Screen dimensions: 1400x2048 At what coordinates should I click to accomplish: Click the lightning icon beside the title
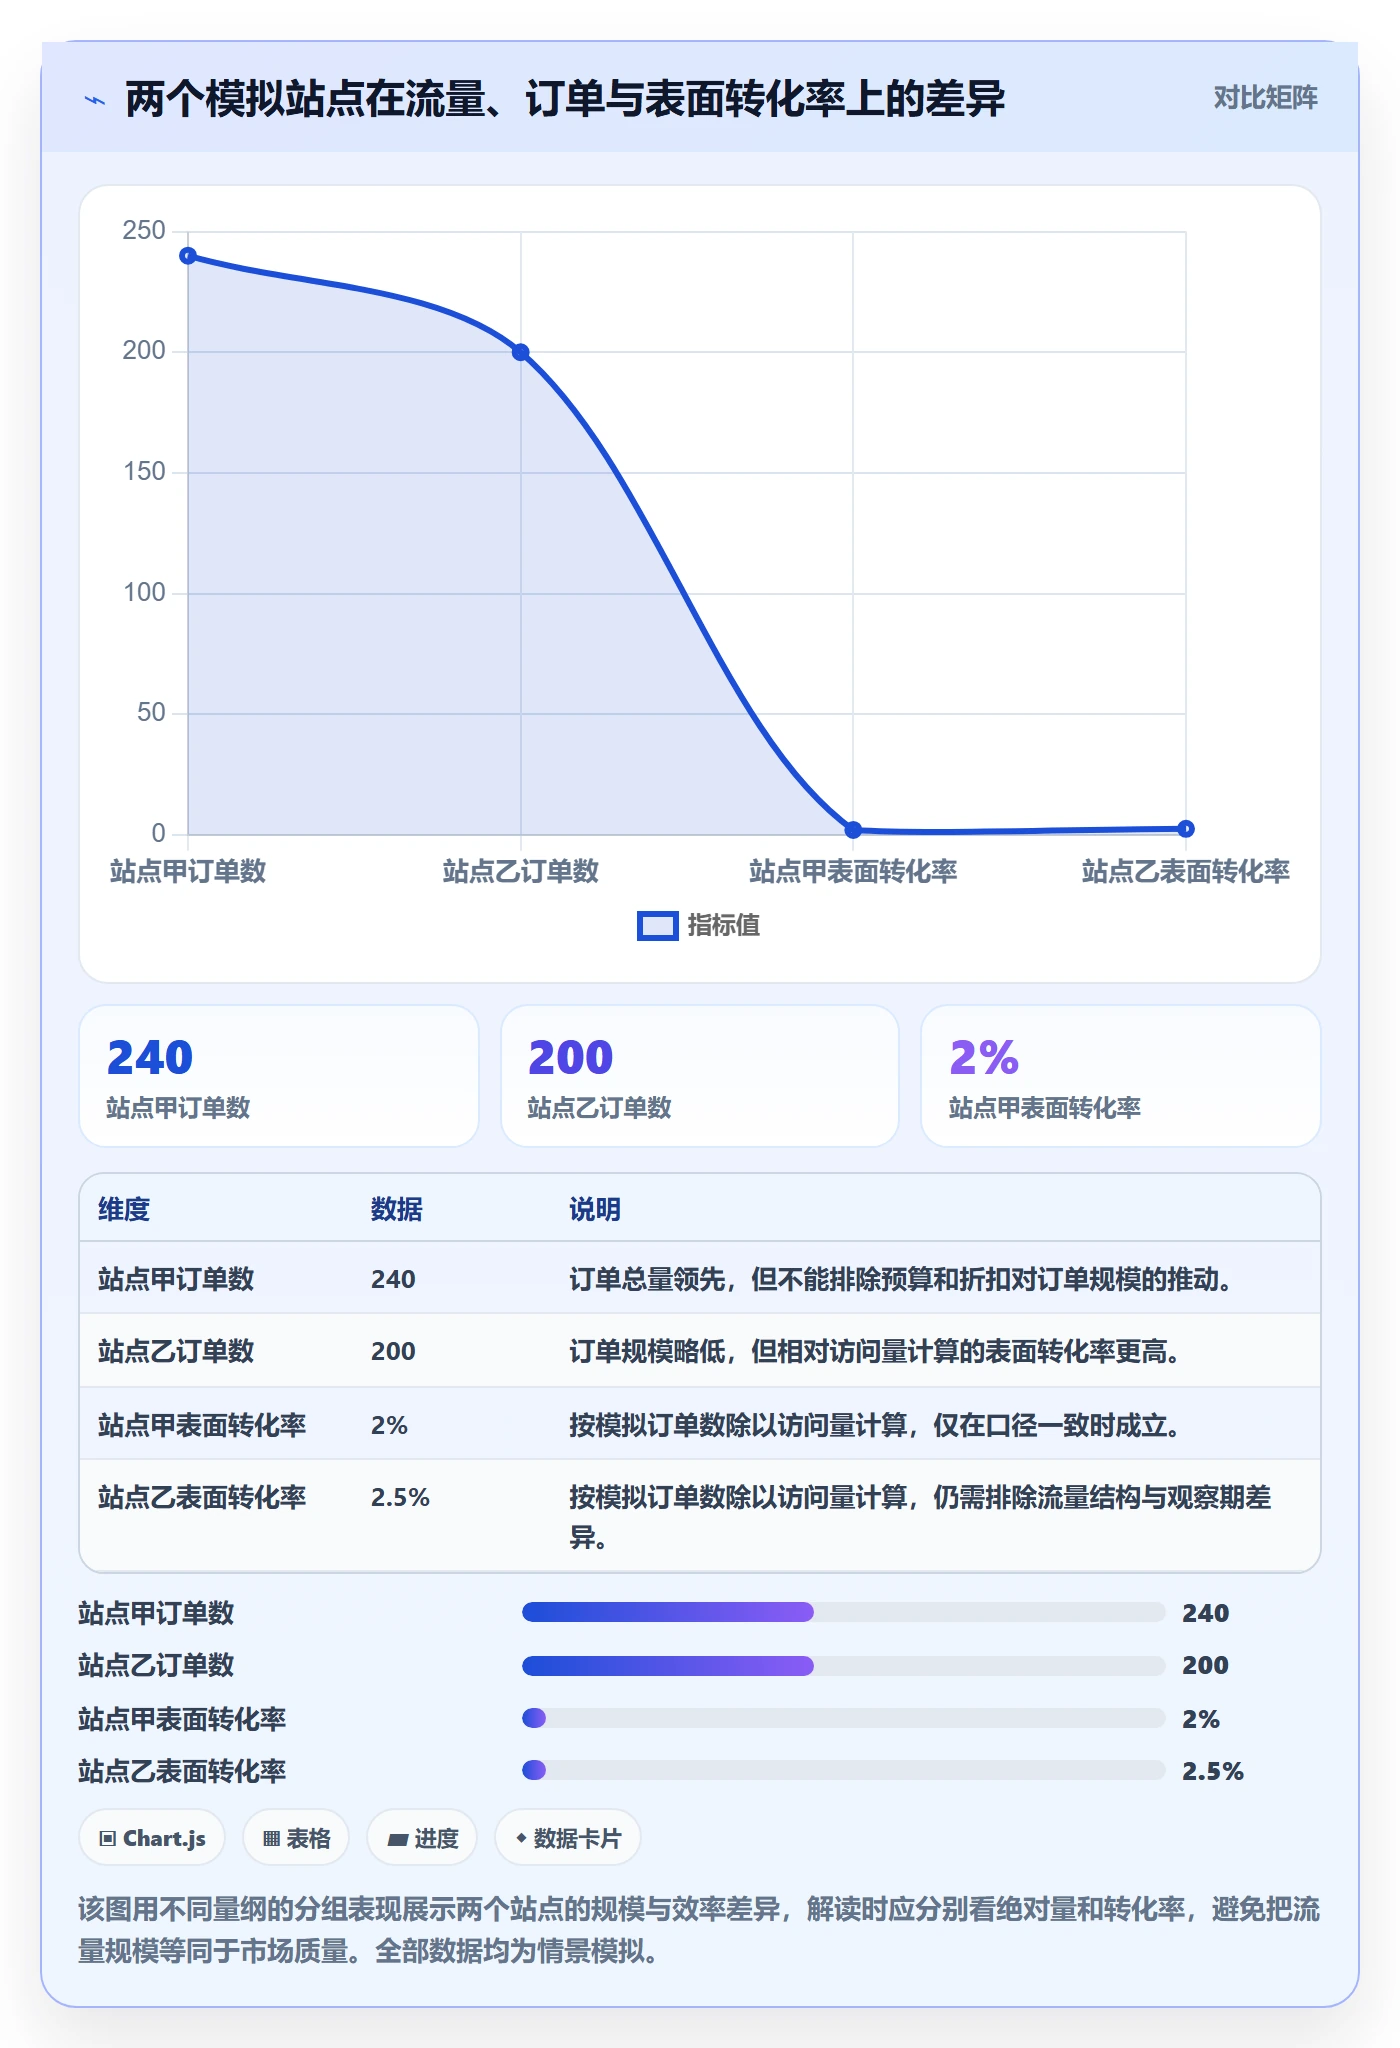(x=94, y=100)
